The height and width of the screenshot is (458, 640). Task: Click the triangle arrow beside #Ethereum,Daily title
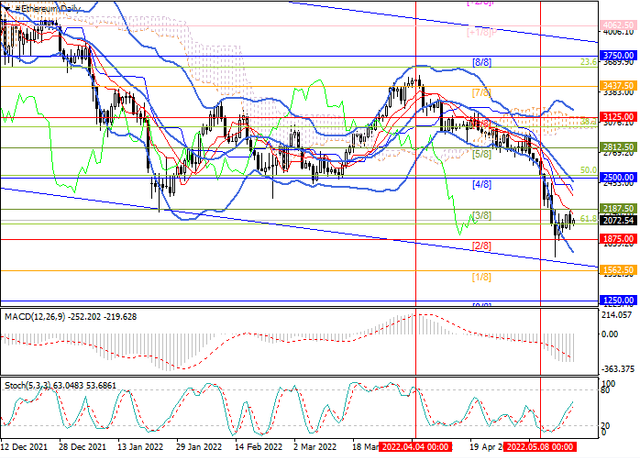coord(5,6)
